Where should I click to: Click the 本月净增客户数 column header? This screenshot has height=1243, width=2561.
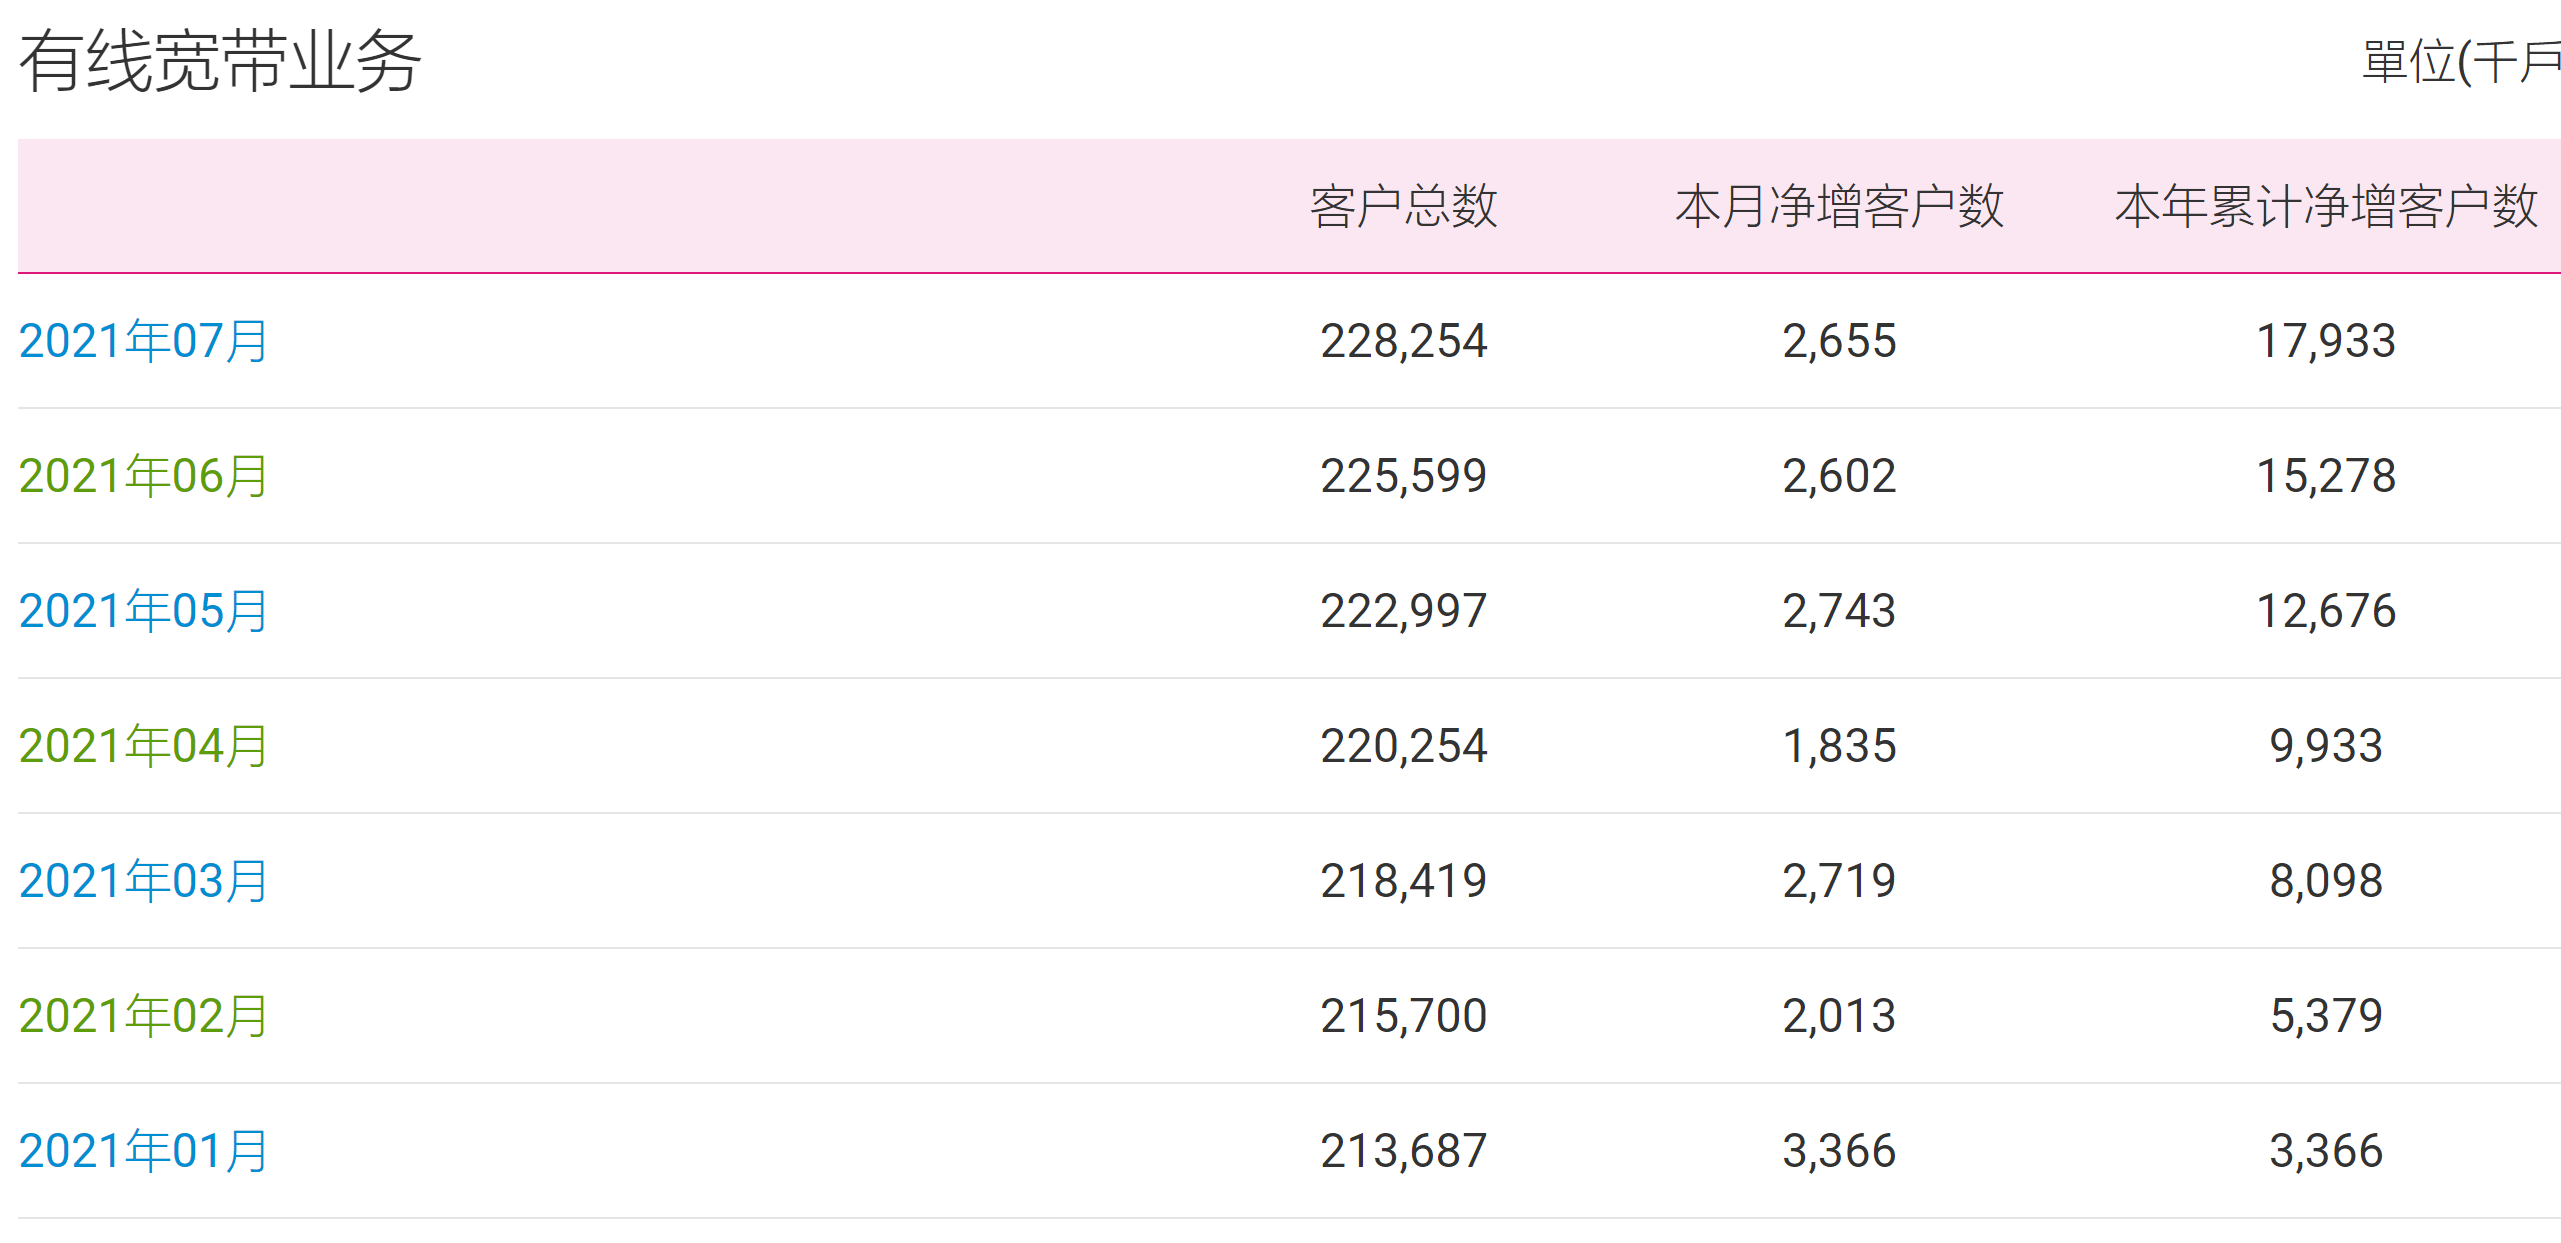pyautogui.click(x=1839, y=206)
